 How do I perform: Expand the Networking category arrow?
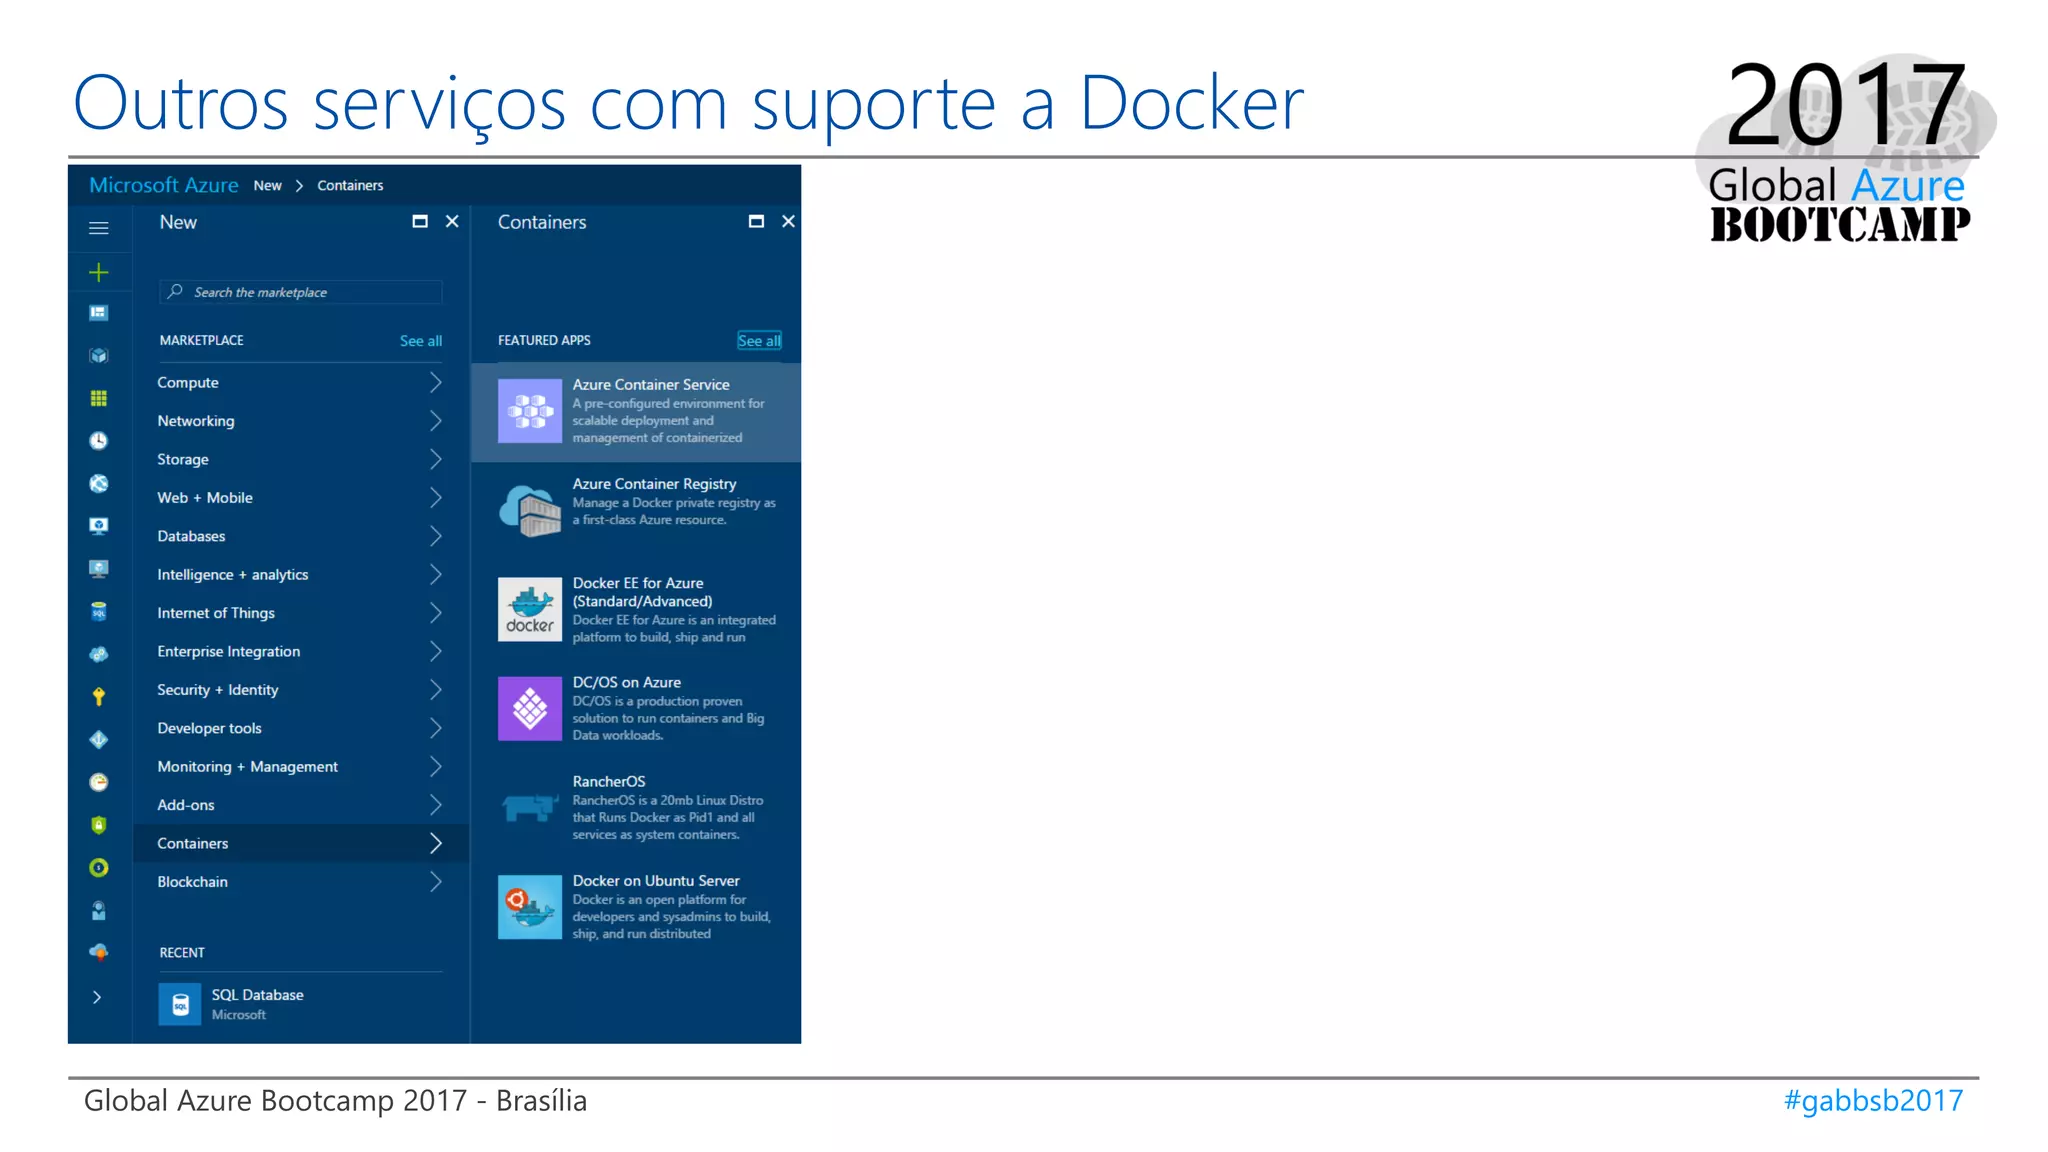click(435, 421)
